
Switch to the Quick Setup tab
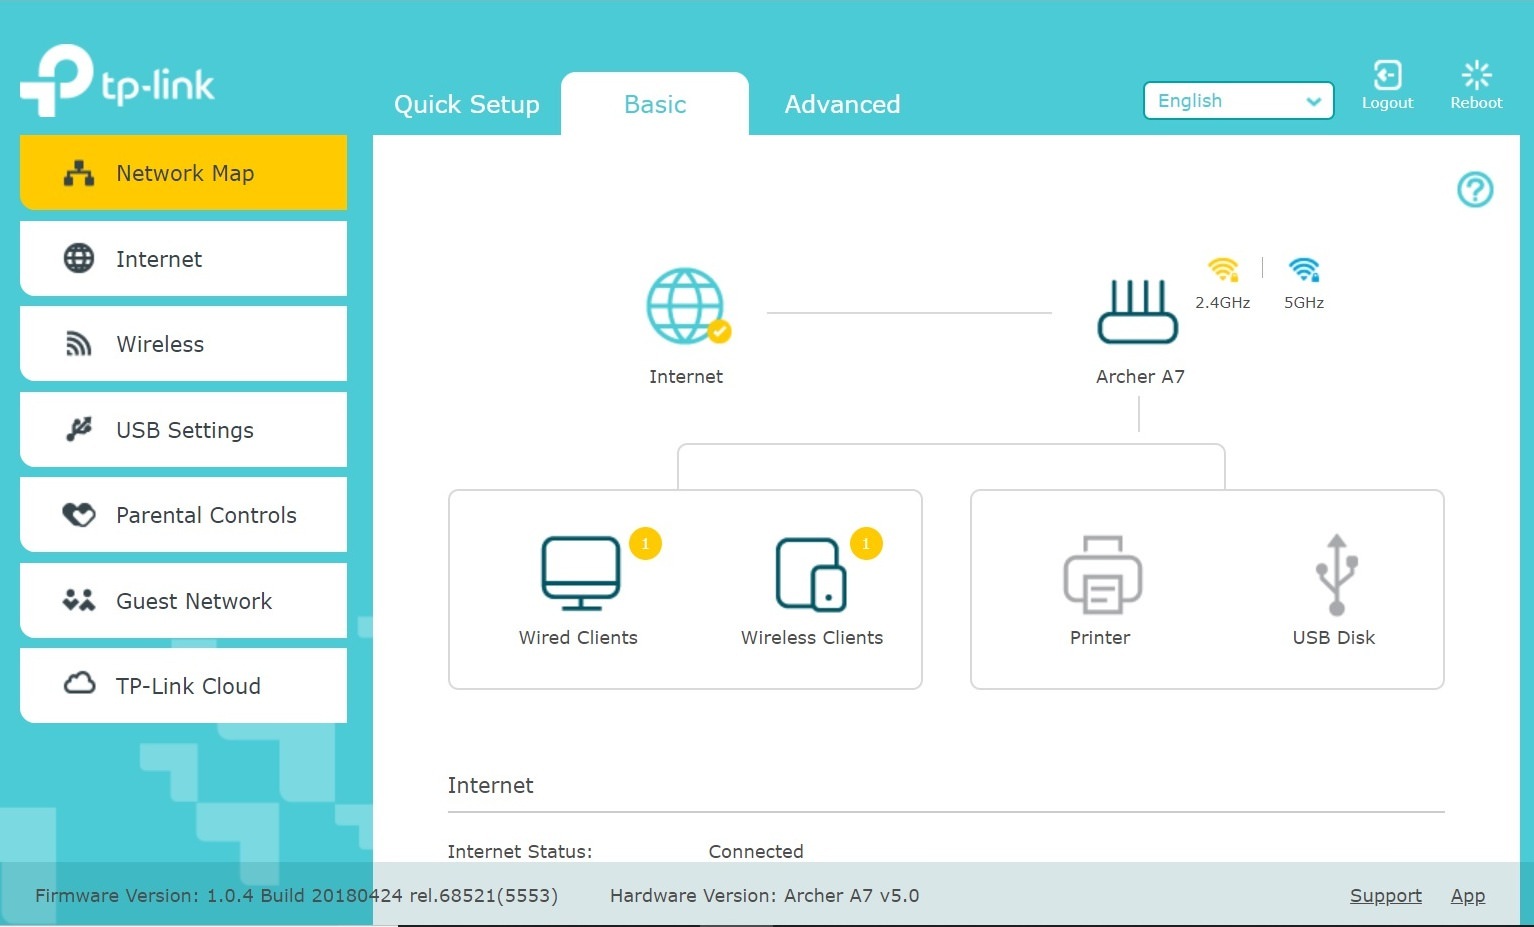point(466,104)
